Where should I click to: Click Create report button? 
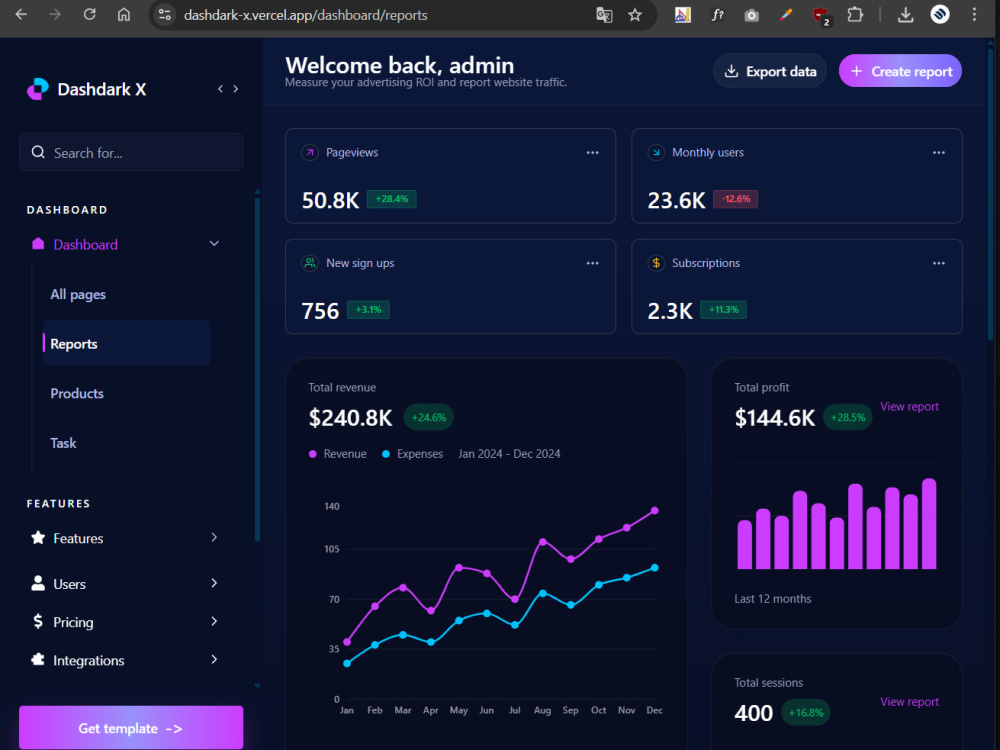tap(900, 71)
